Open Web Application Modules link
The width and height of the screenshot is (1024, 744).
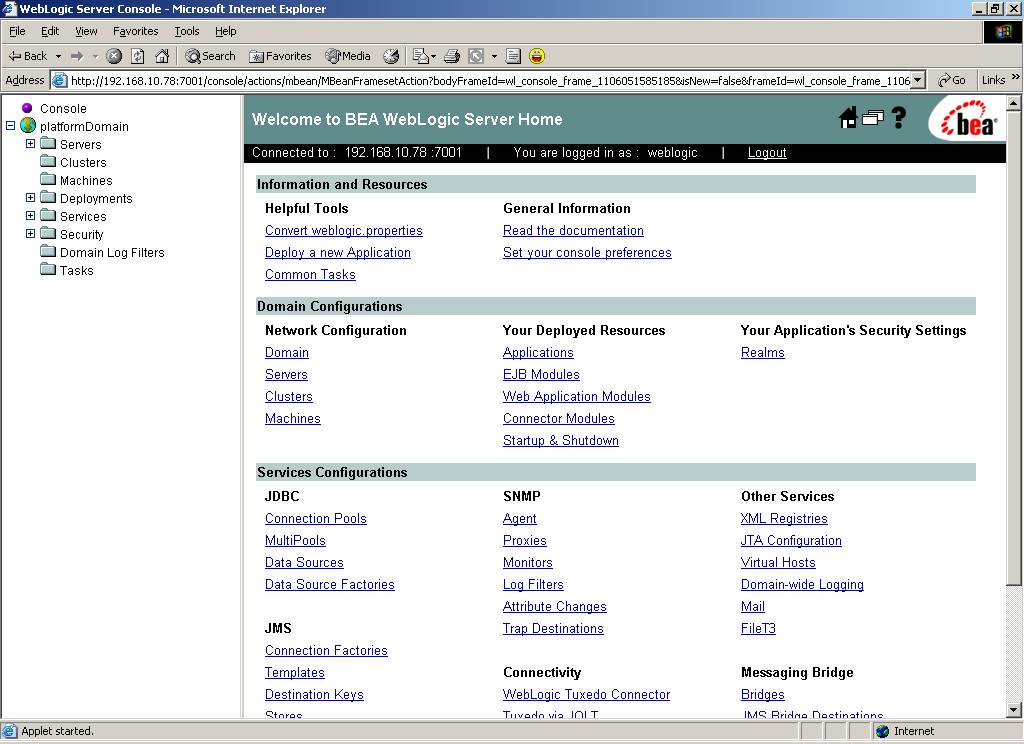577,396
